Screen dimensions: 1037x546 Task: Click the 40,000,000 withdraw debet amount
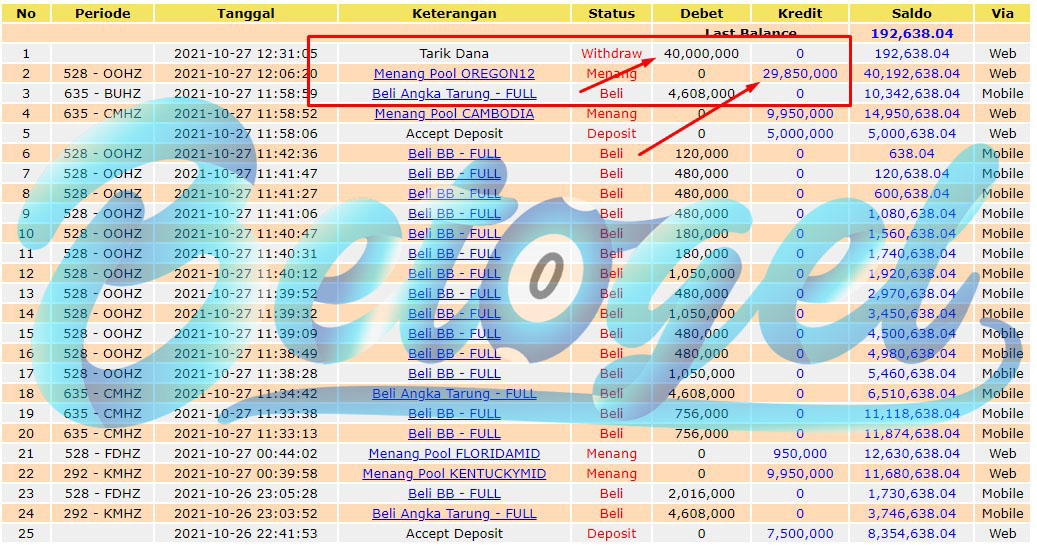pyautogui.click(x=702, y=54)
